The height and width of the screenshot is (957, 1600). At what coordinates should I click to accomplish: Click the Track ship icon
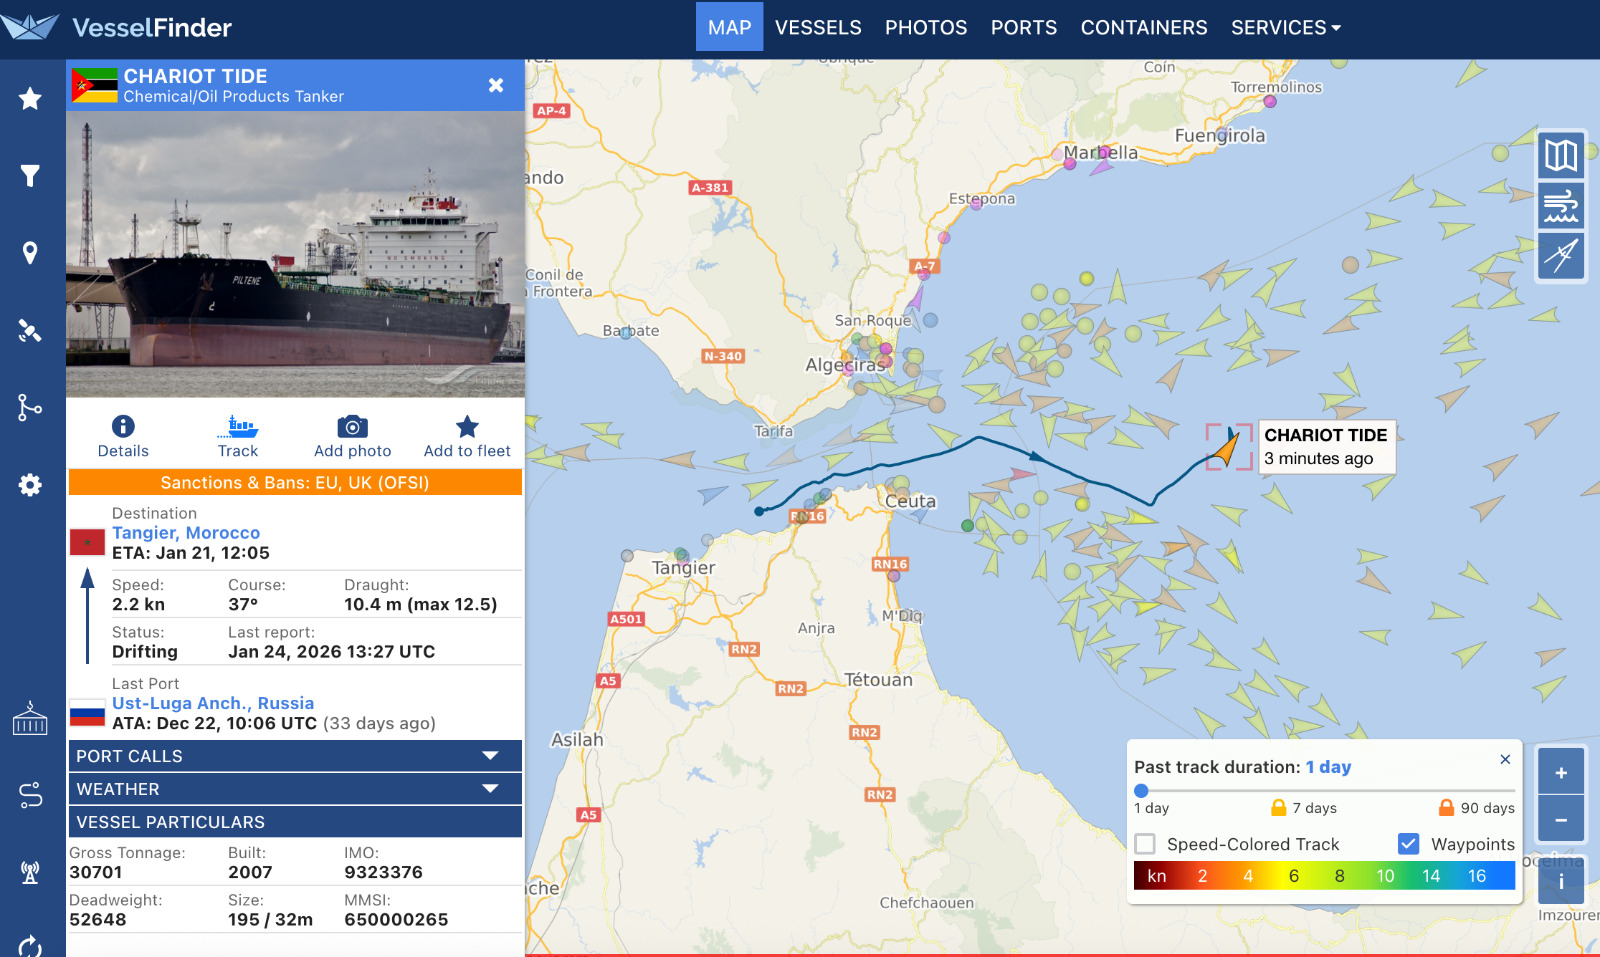coord(238,428)
